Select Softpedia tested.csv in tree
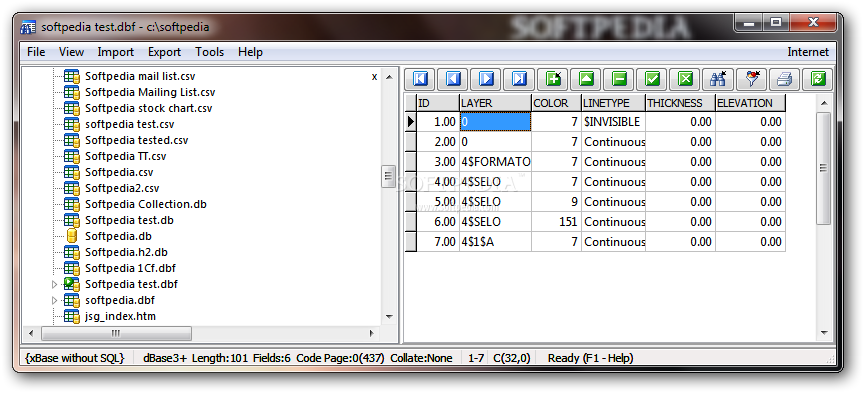Image resolution: width=864 pixels, height=393 pixels. (x=137, y=140)
